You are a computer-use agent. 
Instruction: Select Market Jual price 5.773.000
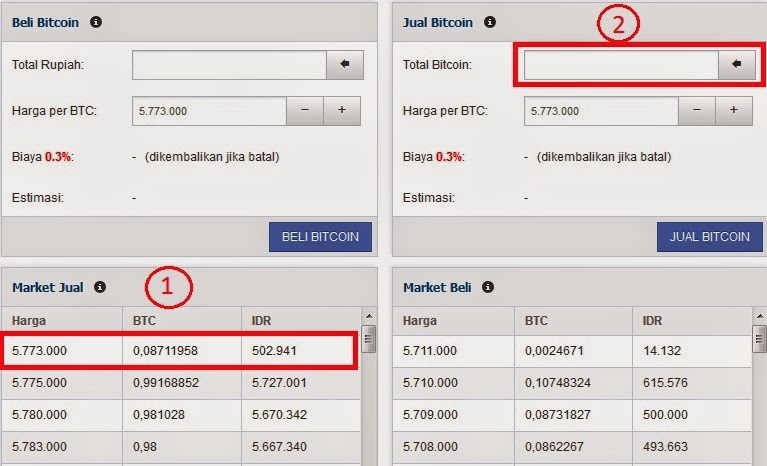tap(39, 351)
